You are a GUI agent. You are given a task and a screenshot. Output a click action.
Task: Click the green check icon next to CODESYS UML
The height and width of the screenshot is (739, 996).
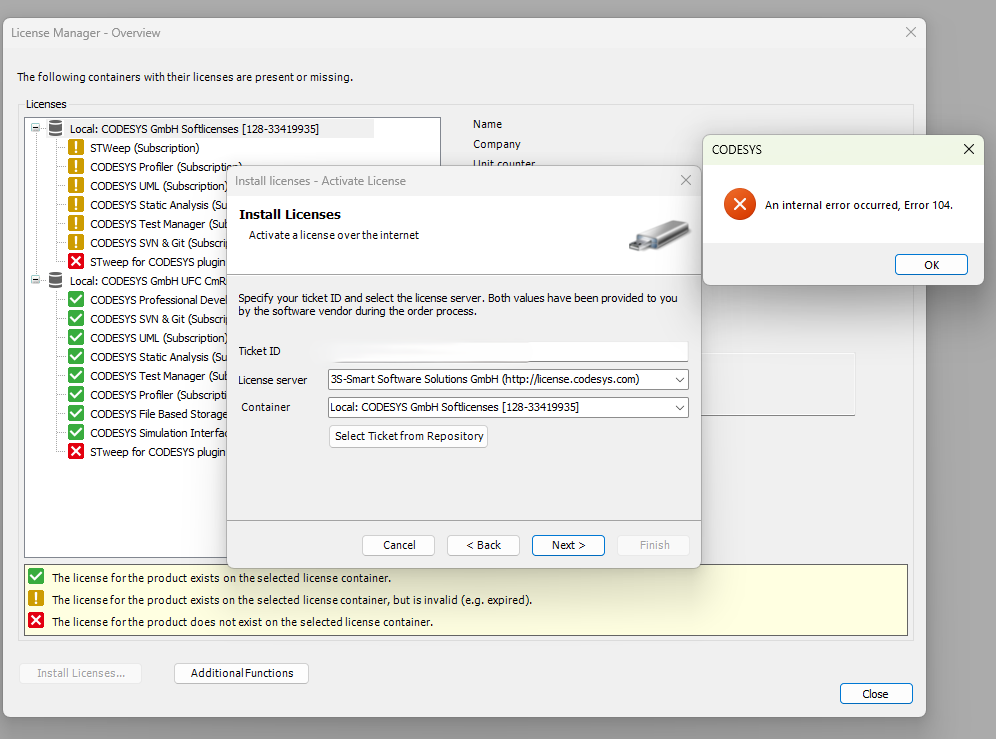pyautogui.click(x=76, y=337)
